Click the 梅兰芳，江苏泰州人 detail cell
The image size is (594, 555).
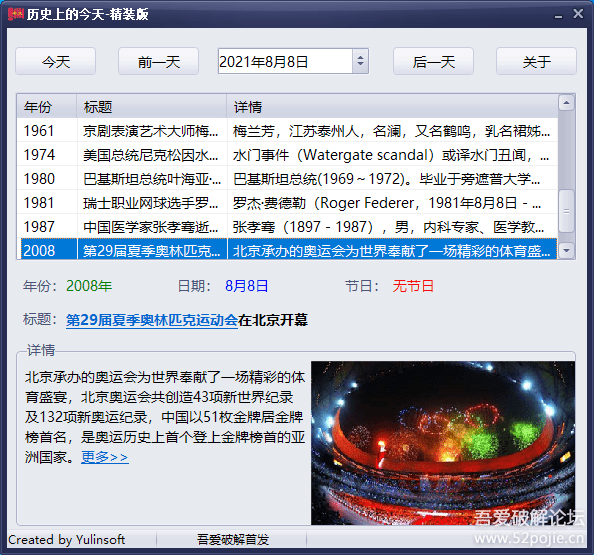pyautogui.click(x=392, y=131)
